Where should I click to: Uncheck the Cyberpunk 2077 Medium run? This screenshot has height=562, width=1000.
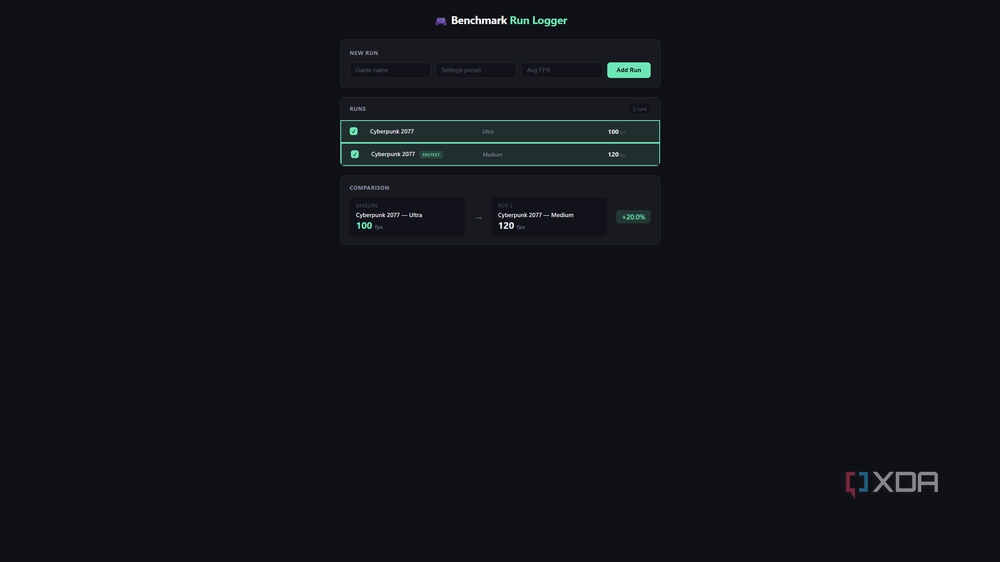click(355, 154)
